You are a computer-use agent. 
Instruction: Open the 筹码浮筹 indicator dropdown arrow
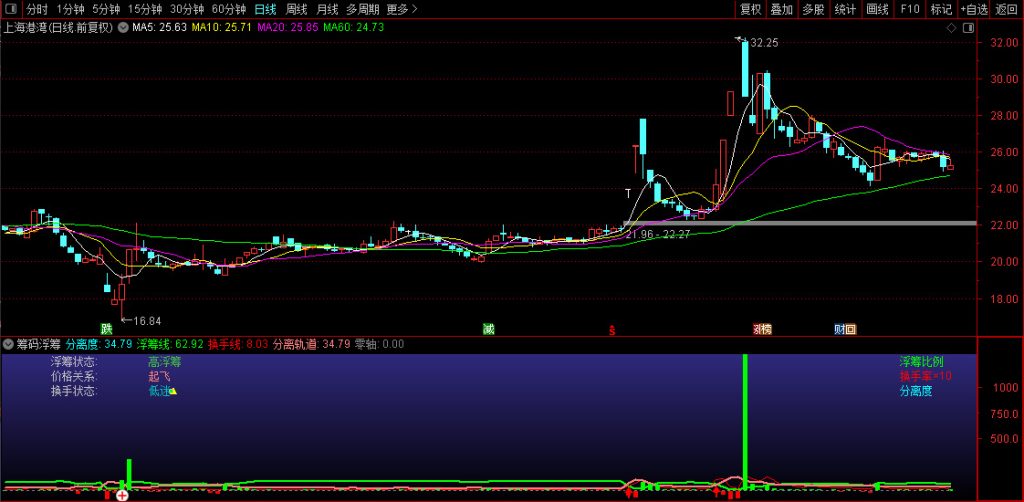(9, 344)
